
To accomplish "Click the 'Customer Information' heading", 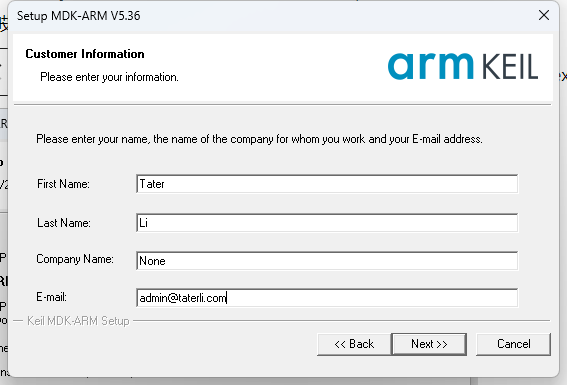I will pos(85,54).
